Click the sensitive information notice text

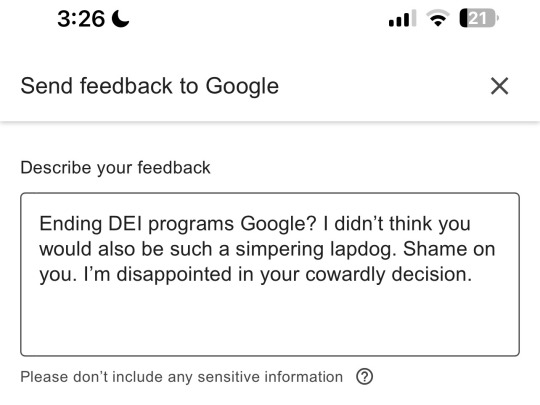pos(181,377)
